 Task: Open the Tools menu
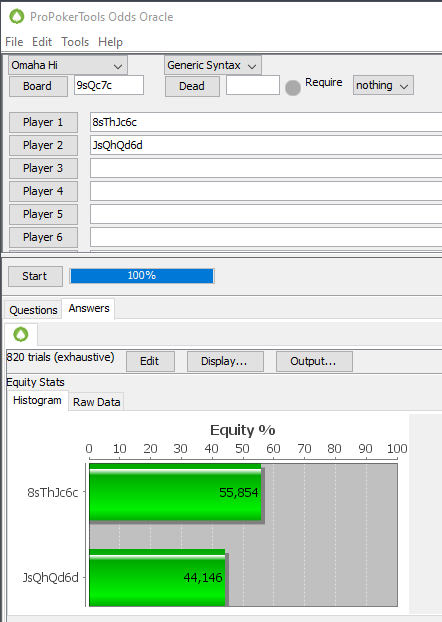click(x=75, y=42)
